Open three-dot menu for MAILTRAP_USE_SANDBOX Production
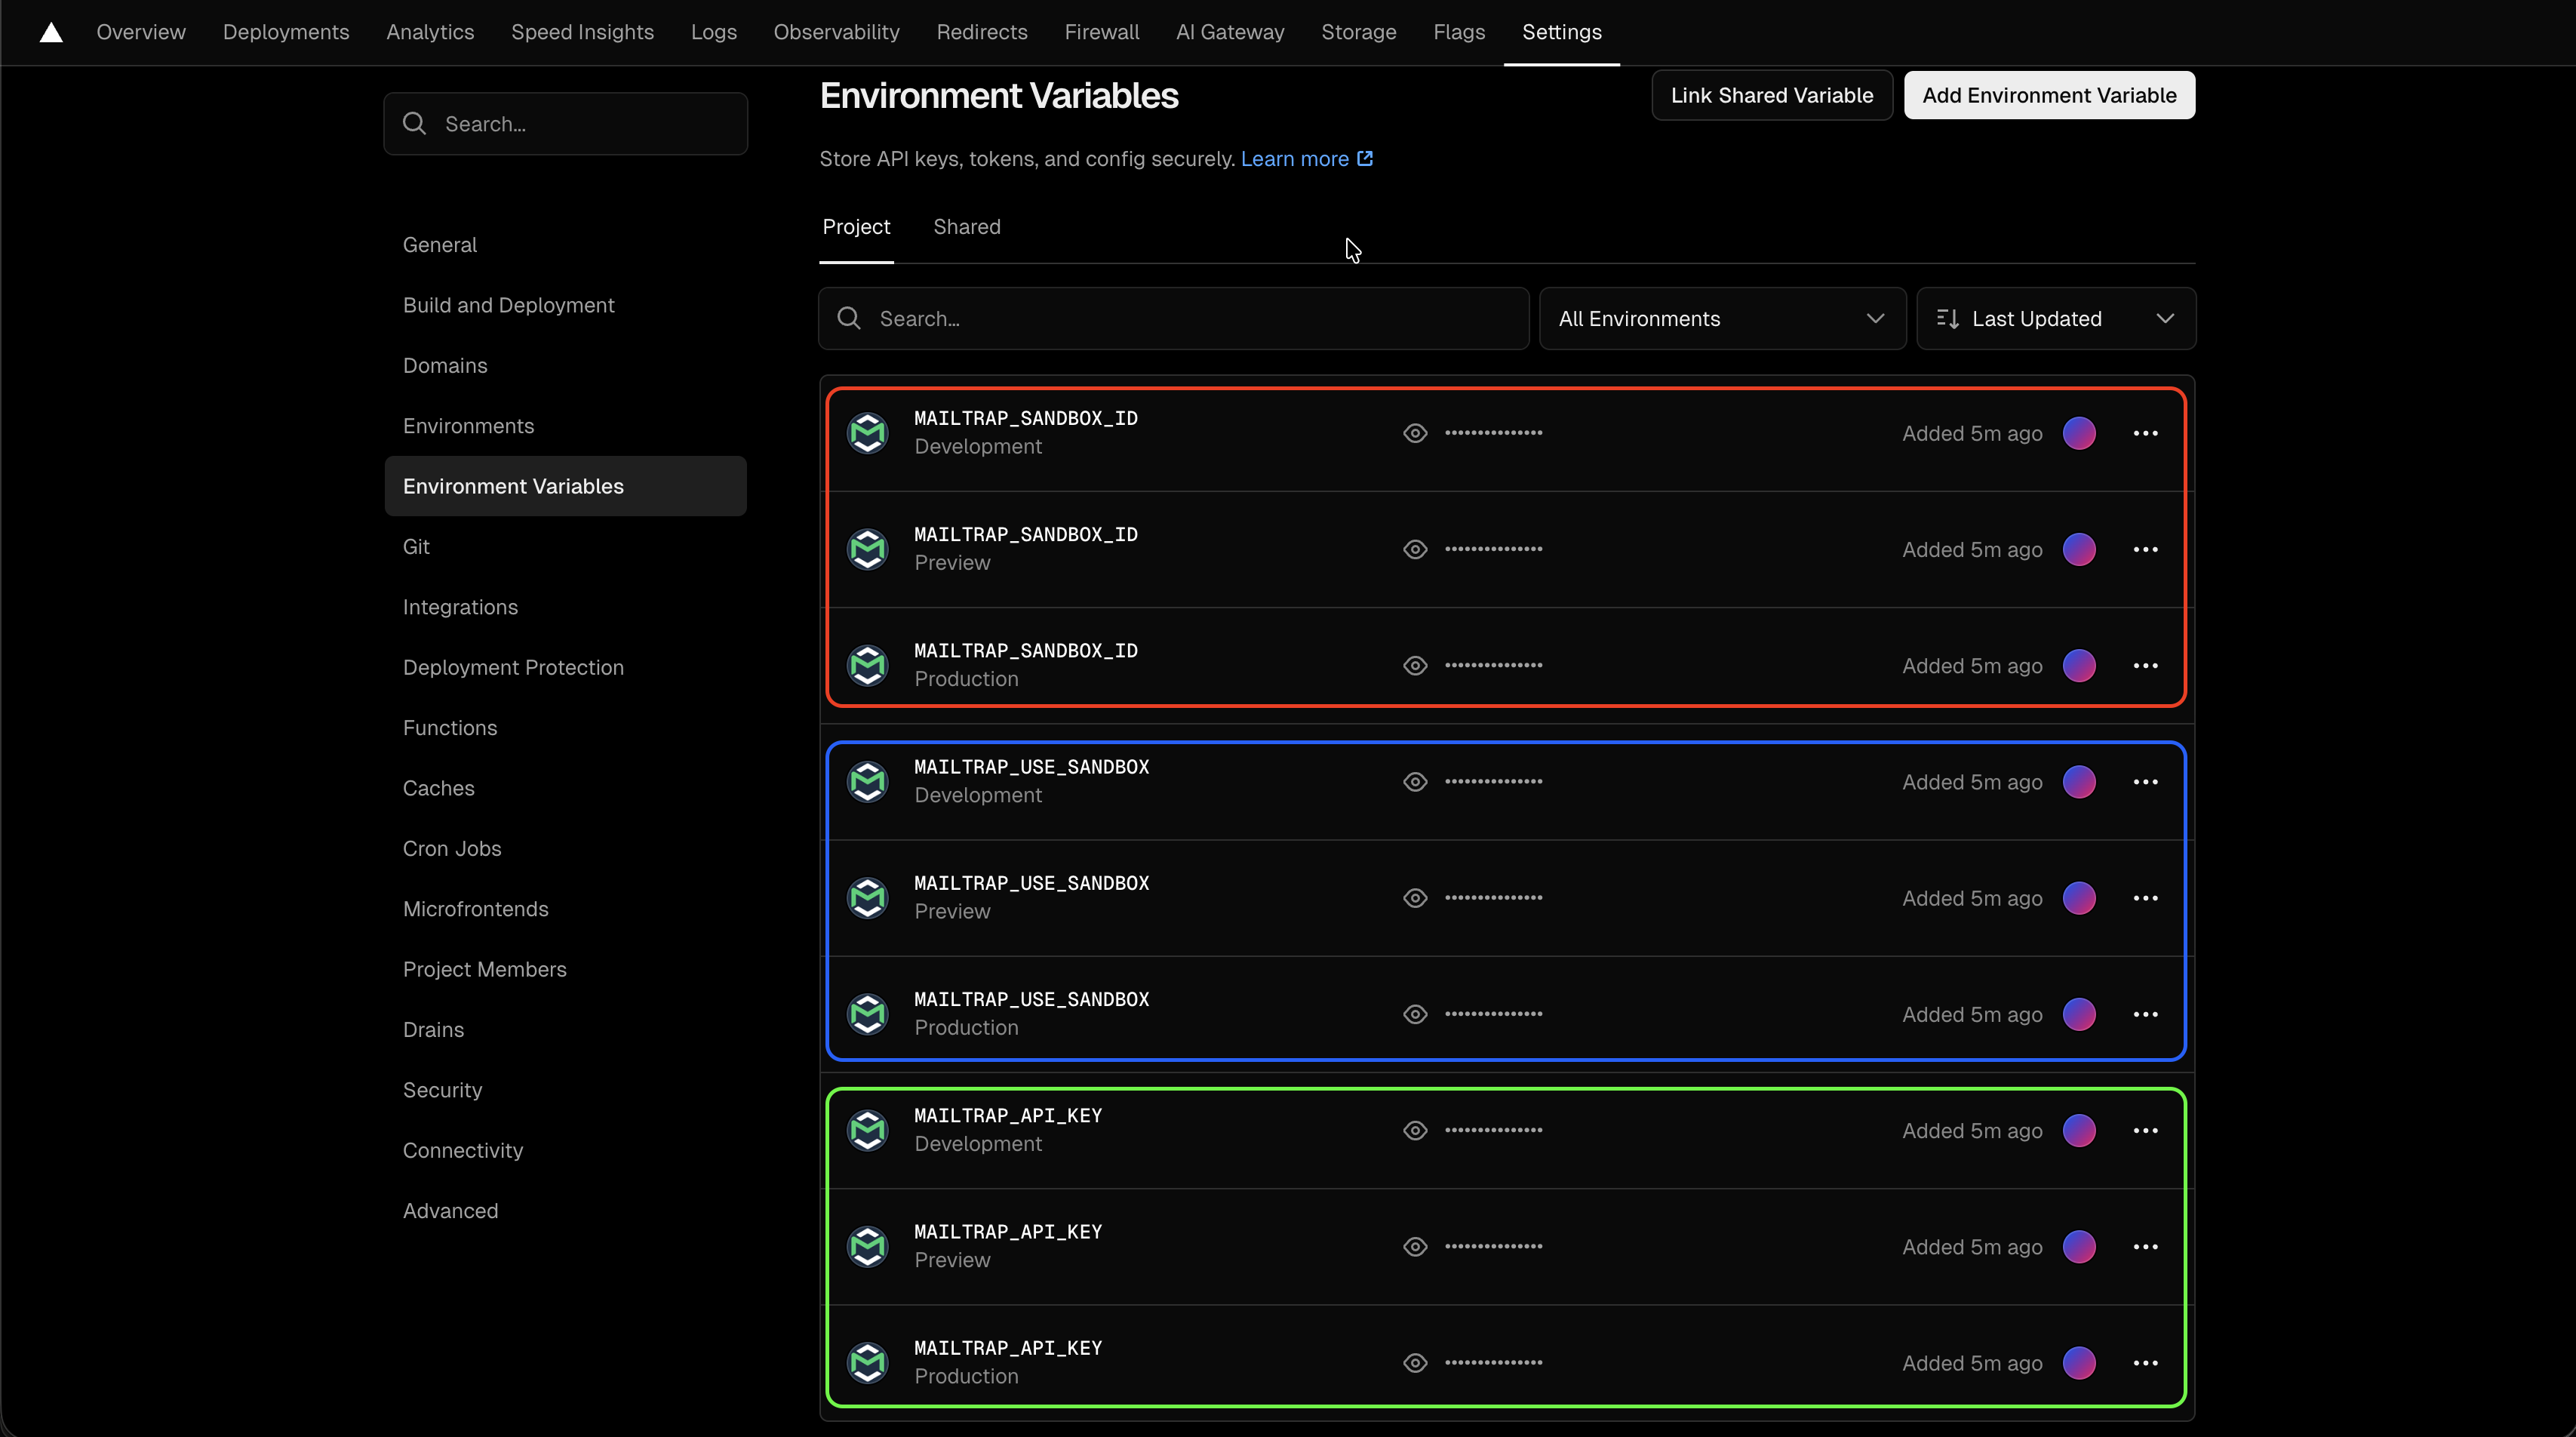The height and width of the screenshot is (1437, 2576). [x=2145, y=1014]
